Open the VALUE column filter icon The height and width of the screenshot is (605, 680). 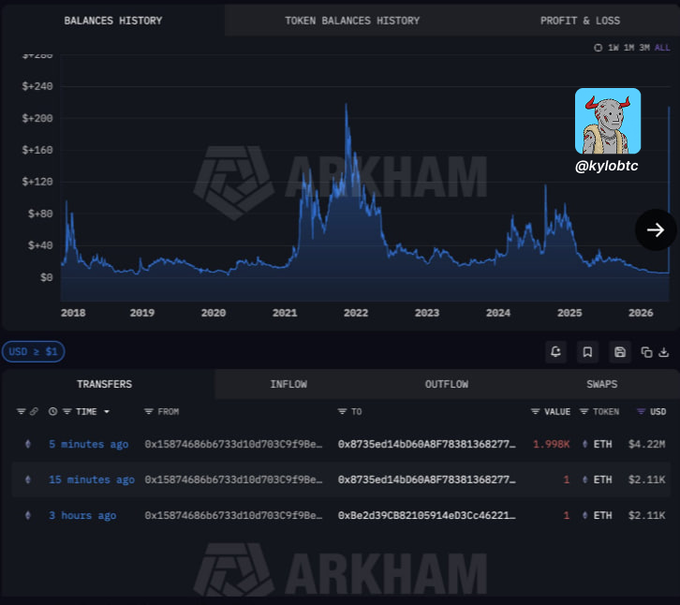click(x=535, y=411)
